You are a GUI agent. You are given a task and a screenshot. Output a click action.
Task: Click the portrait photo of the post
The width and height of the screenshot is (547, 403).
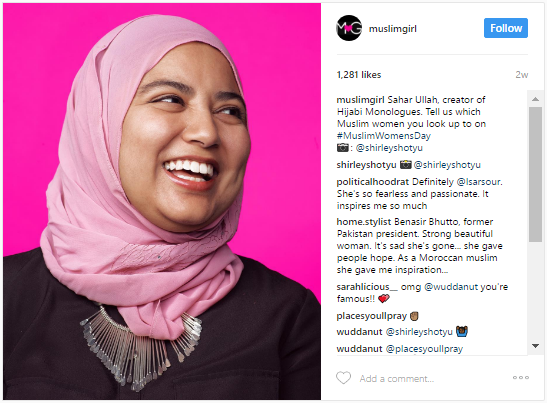pyautogui.click(x=162, y=201)
